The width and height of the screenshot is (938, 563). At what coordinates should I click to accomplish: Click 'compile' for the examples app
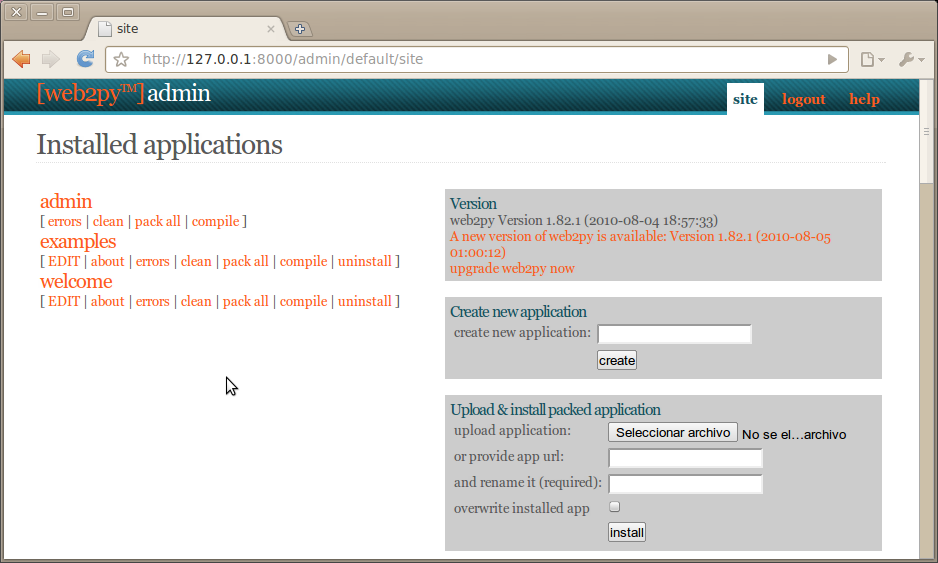point(303,261)
